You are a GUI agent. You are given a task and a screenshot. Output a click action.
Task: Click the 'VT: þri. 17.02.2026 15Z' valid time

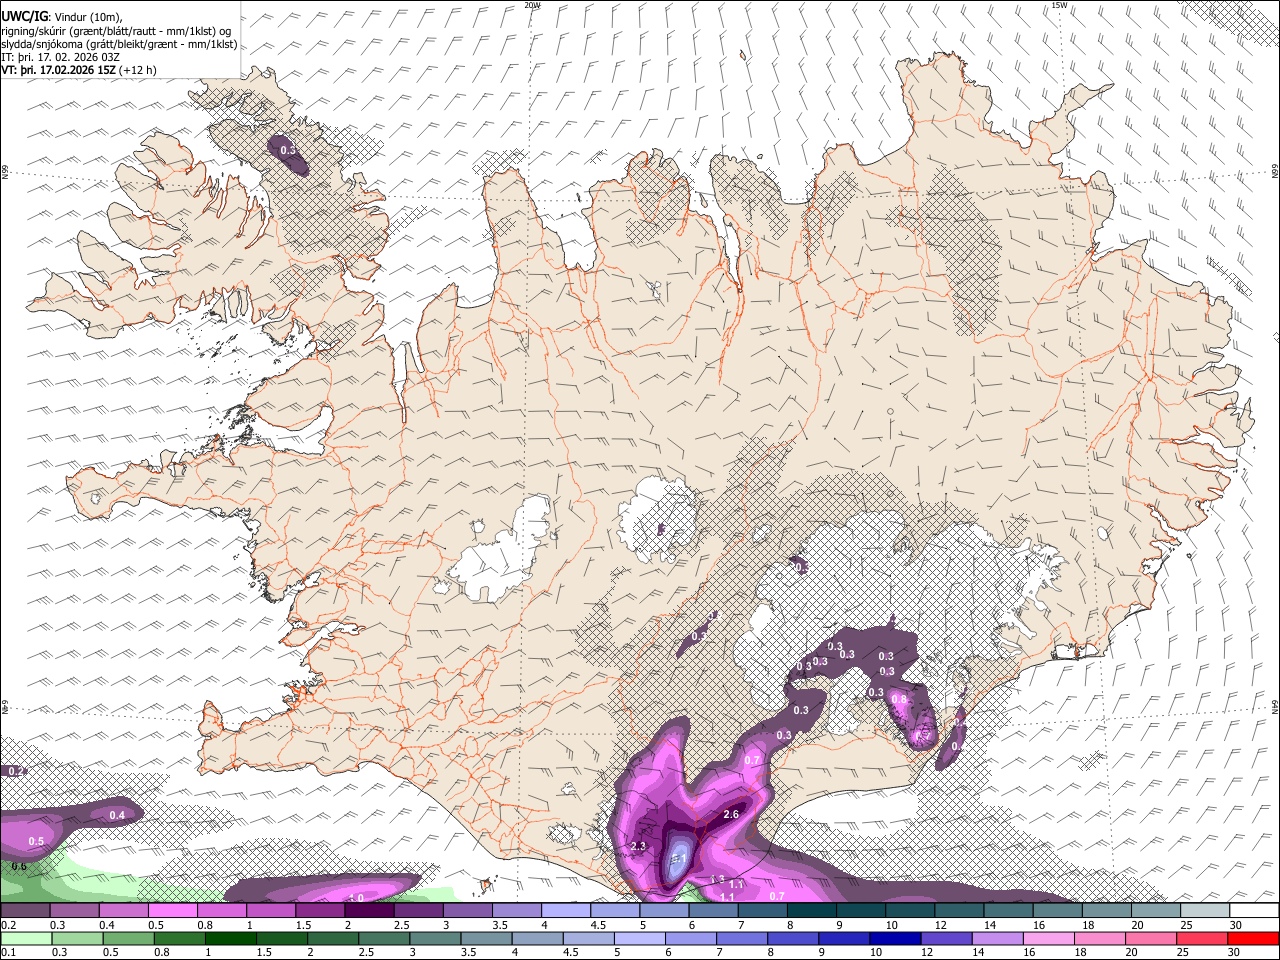click(x=59, y=71)
